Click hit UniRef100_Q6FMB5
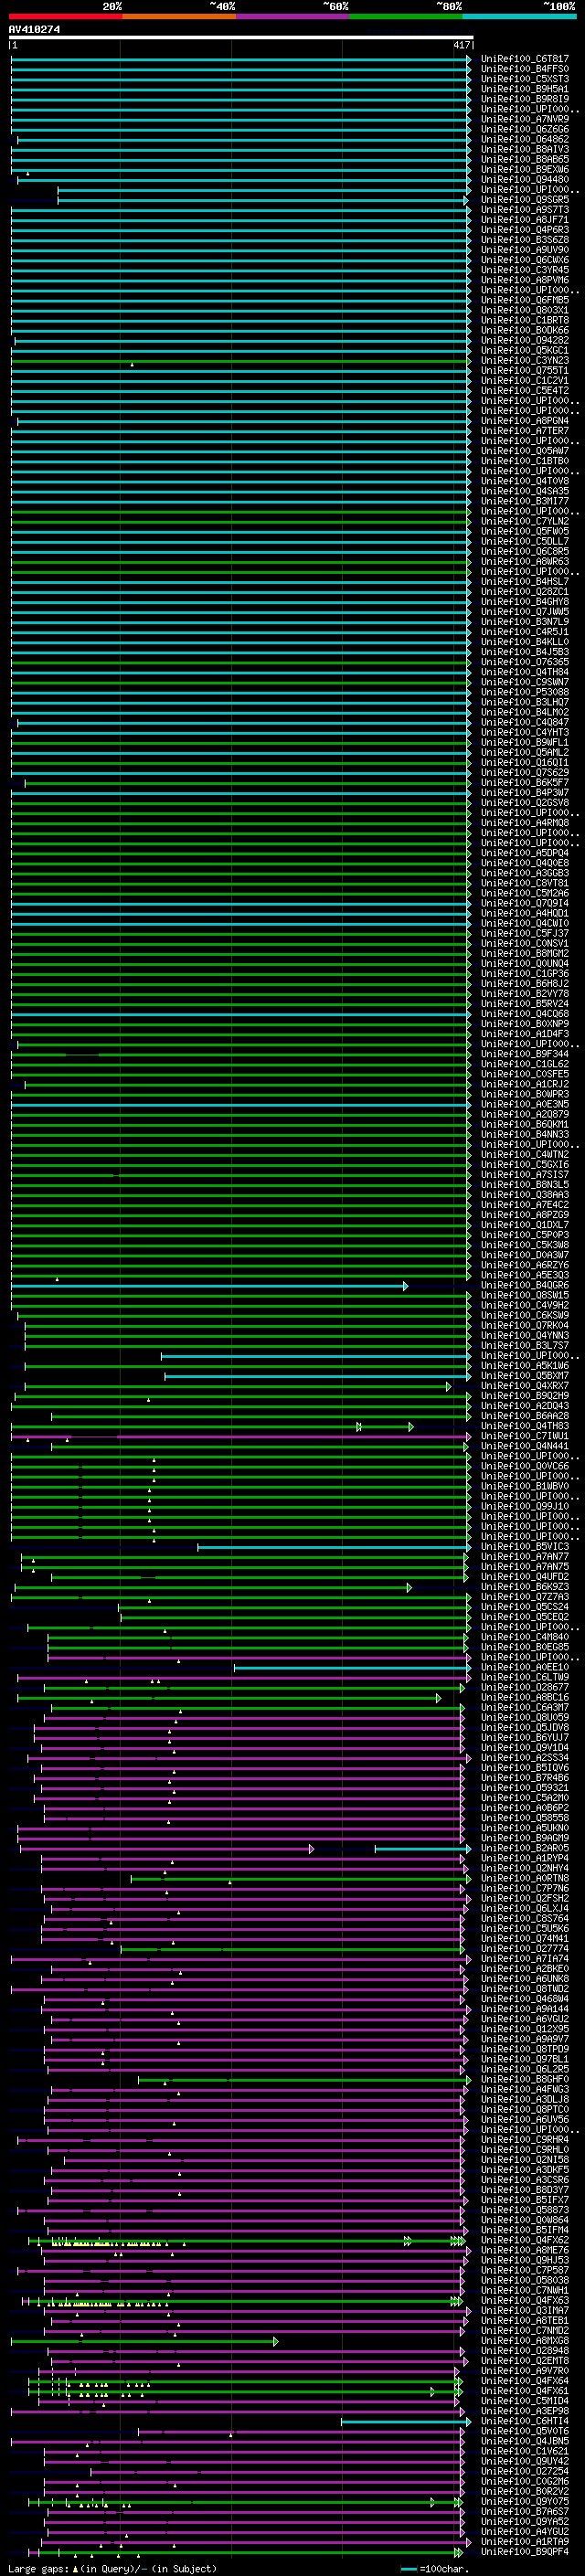 click(x=524, y=300)
